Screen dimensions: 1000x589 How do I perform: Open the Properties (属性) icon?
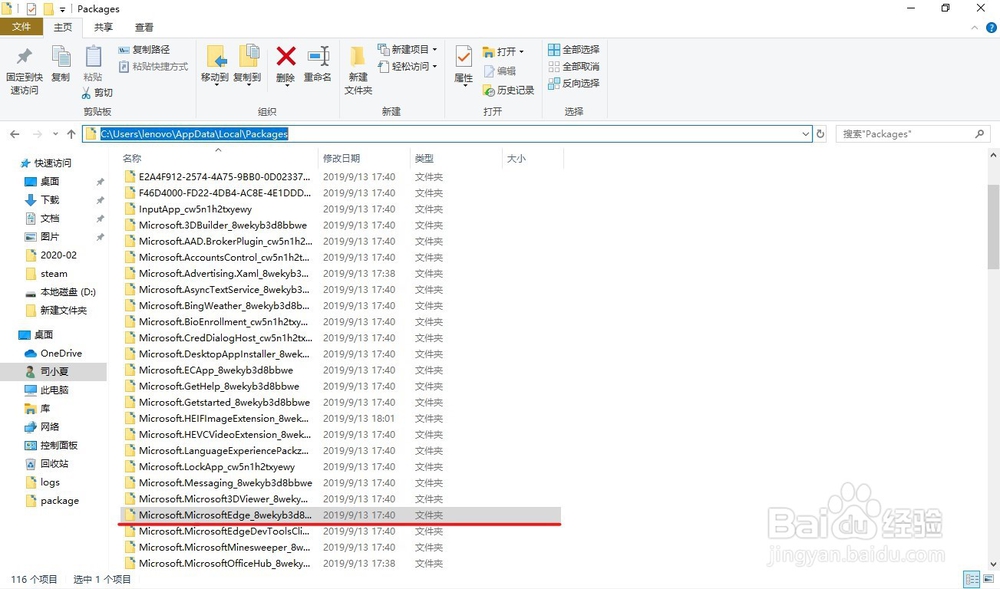tap(464, 57)
